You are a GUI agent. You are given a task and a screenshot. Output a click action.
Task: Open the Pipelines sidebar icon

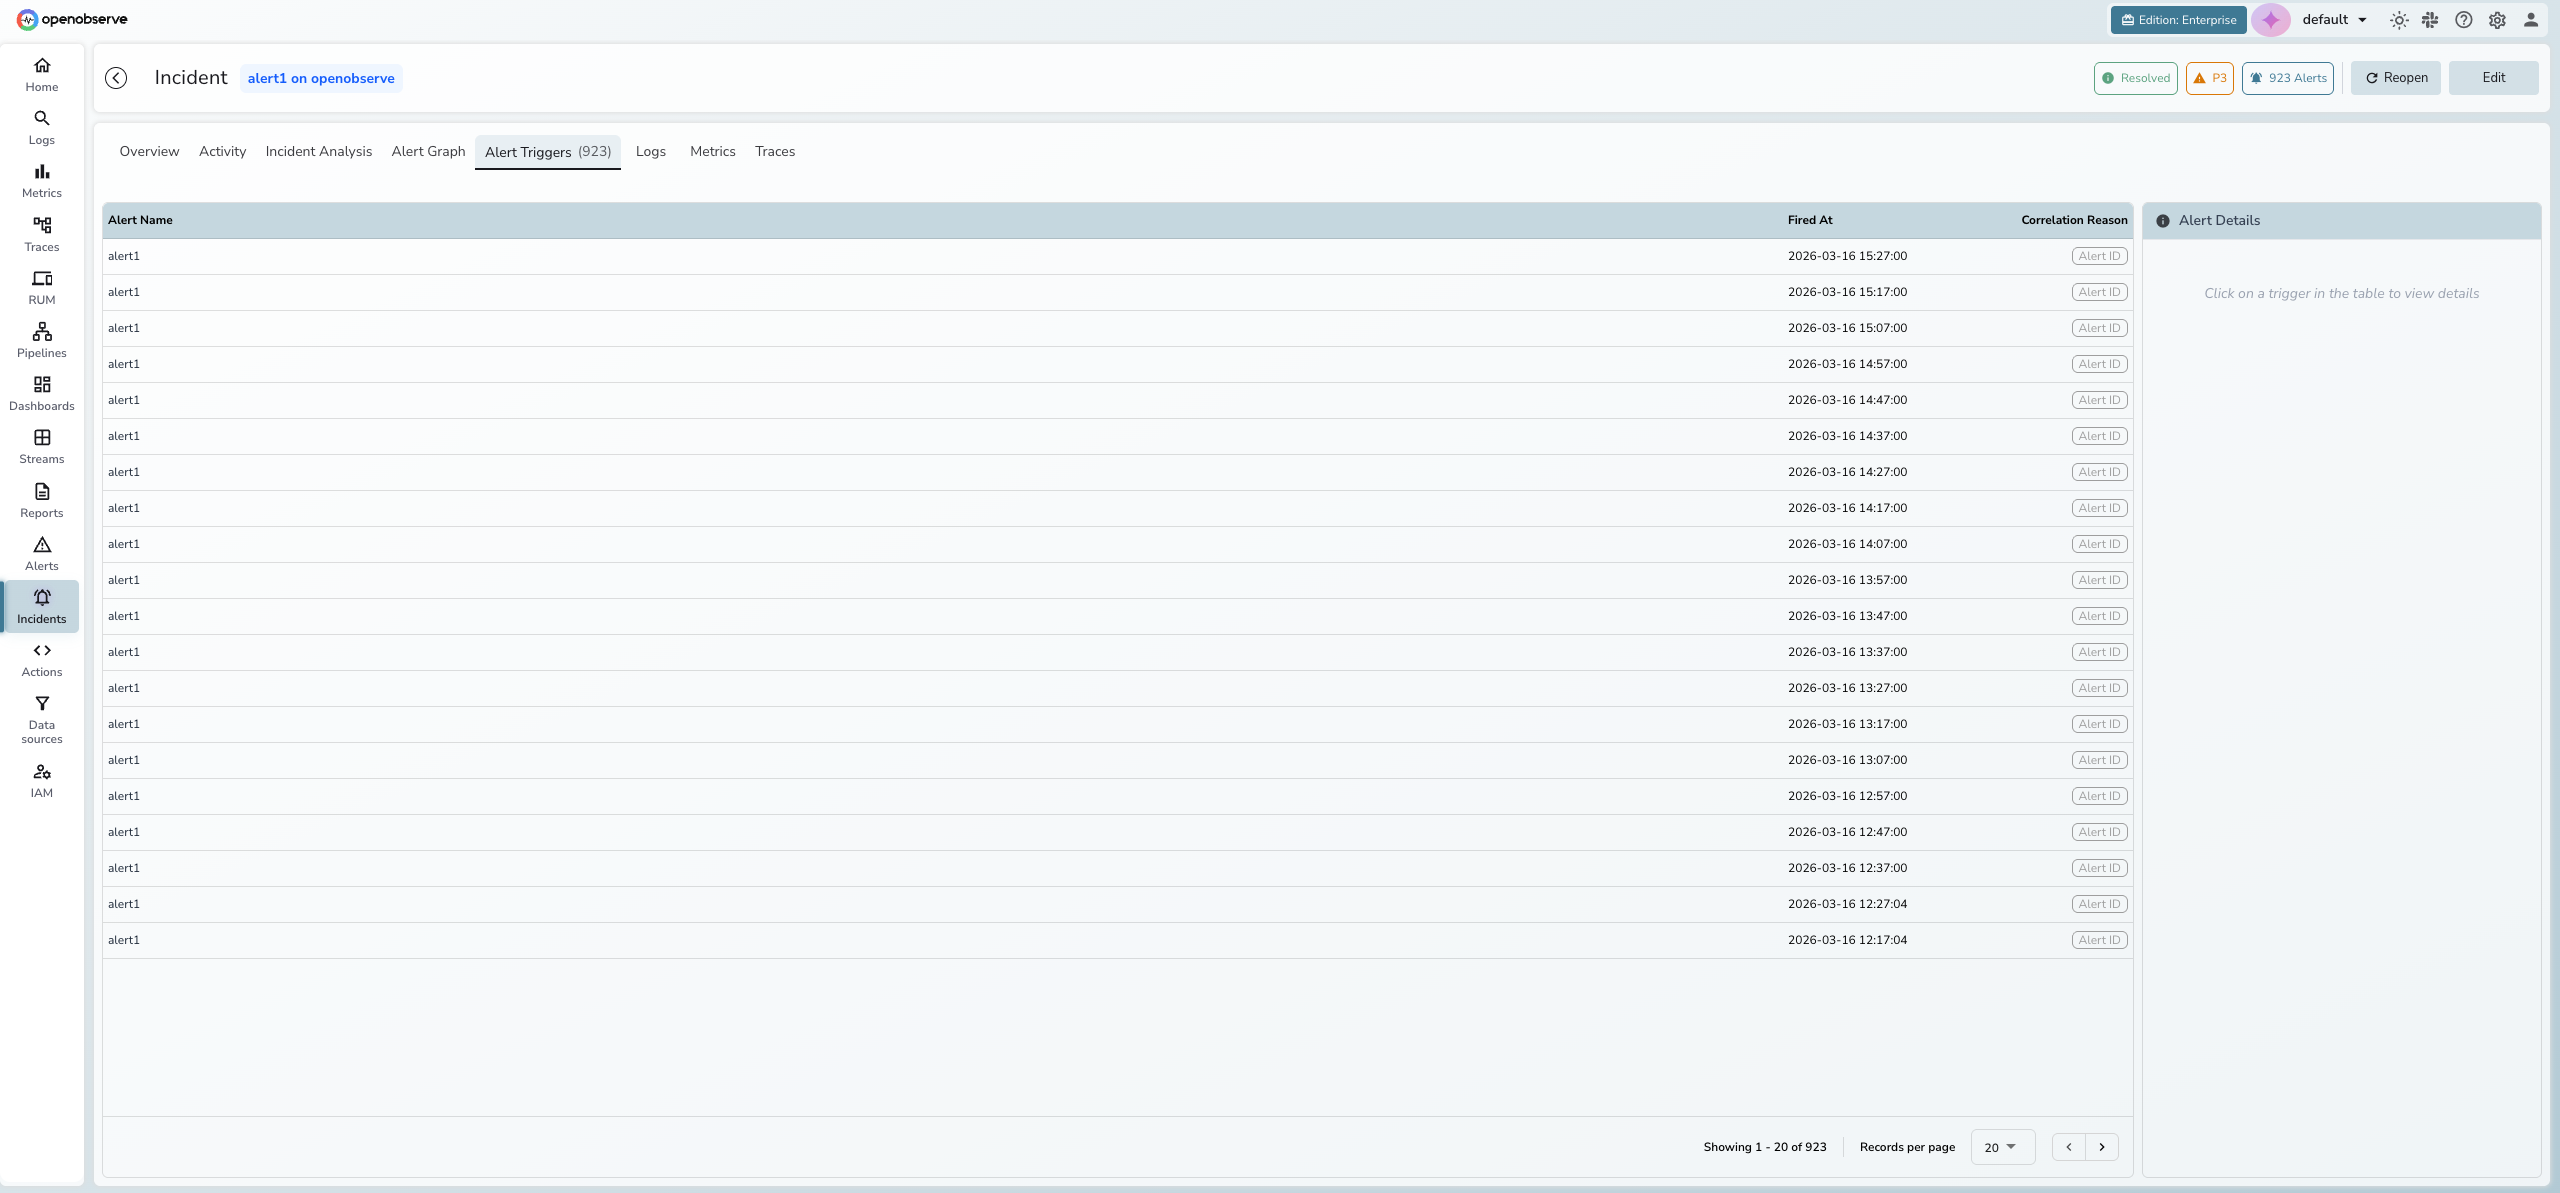(42, 340)
